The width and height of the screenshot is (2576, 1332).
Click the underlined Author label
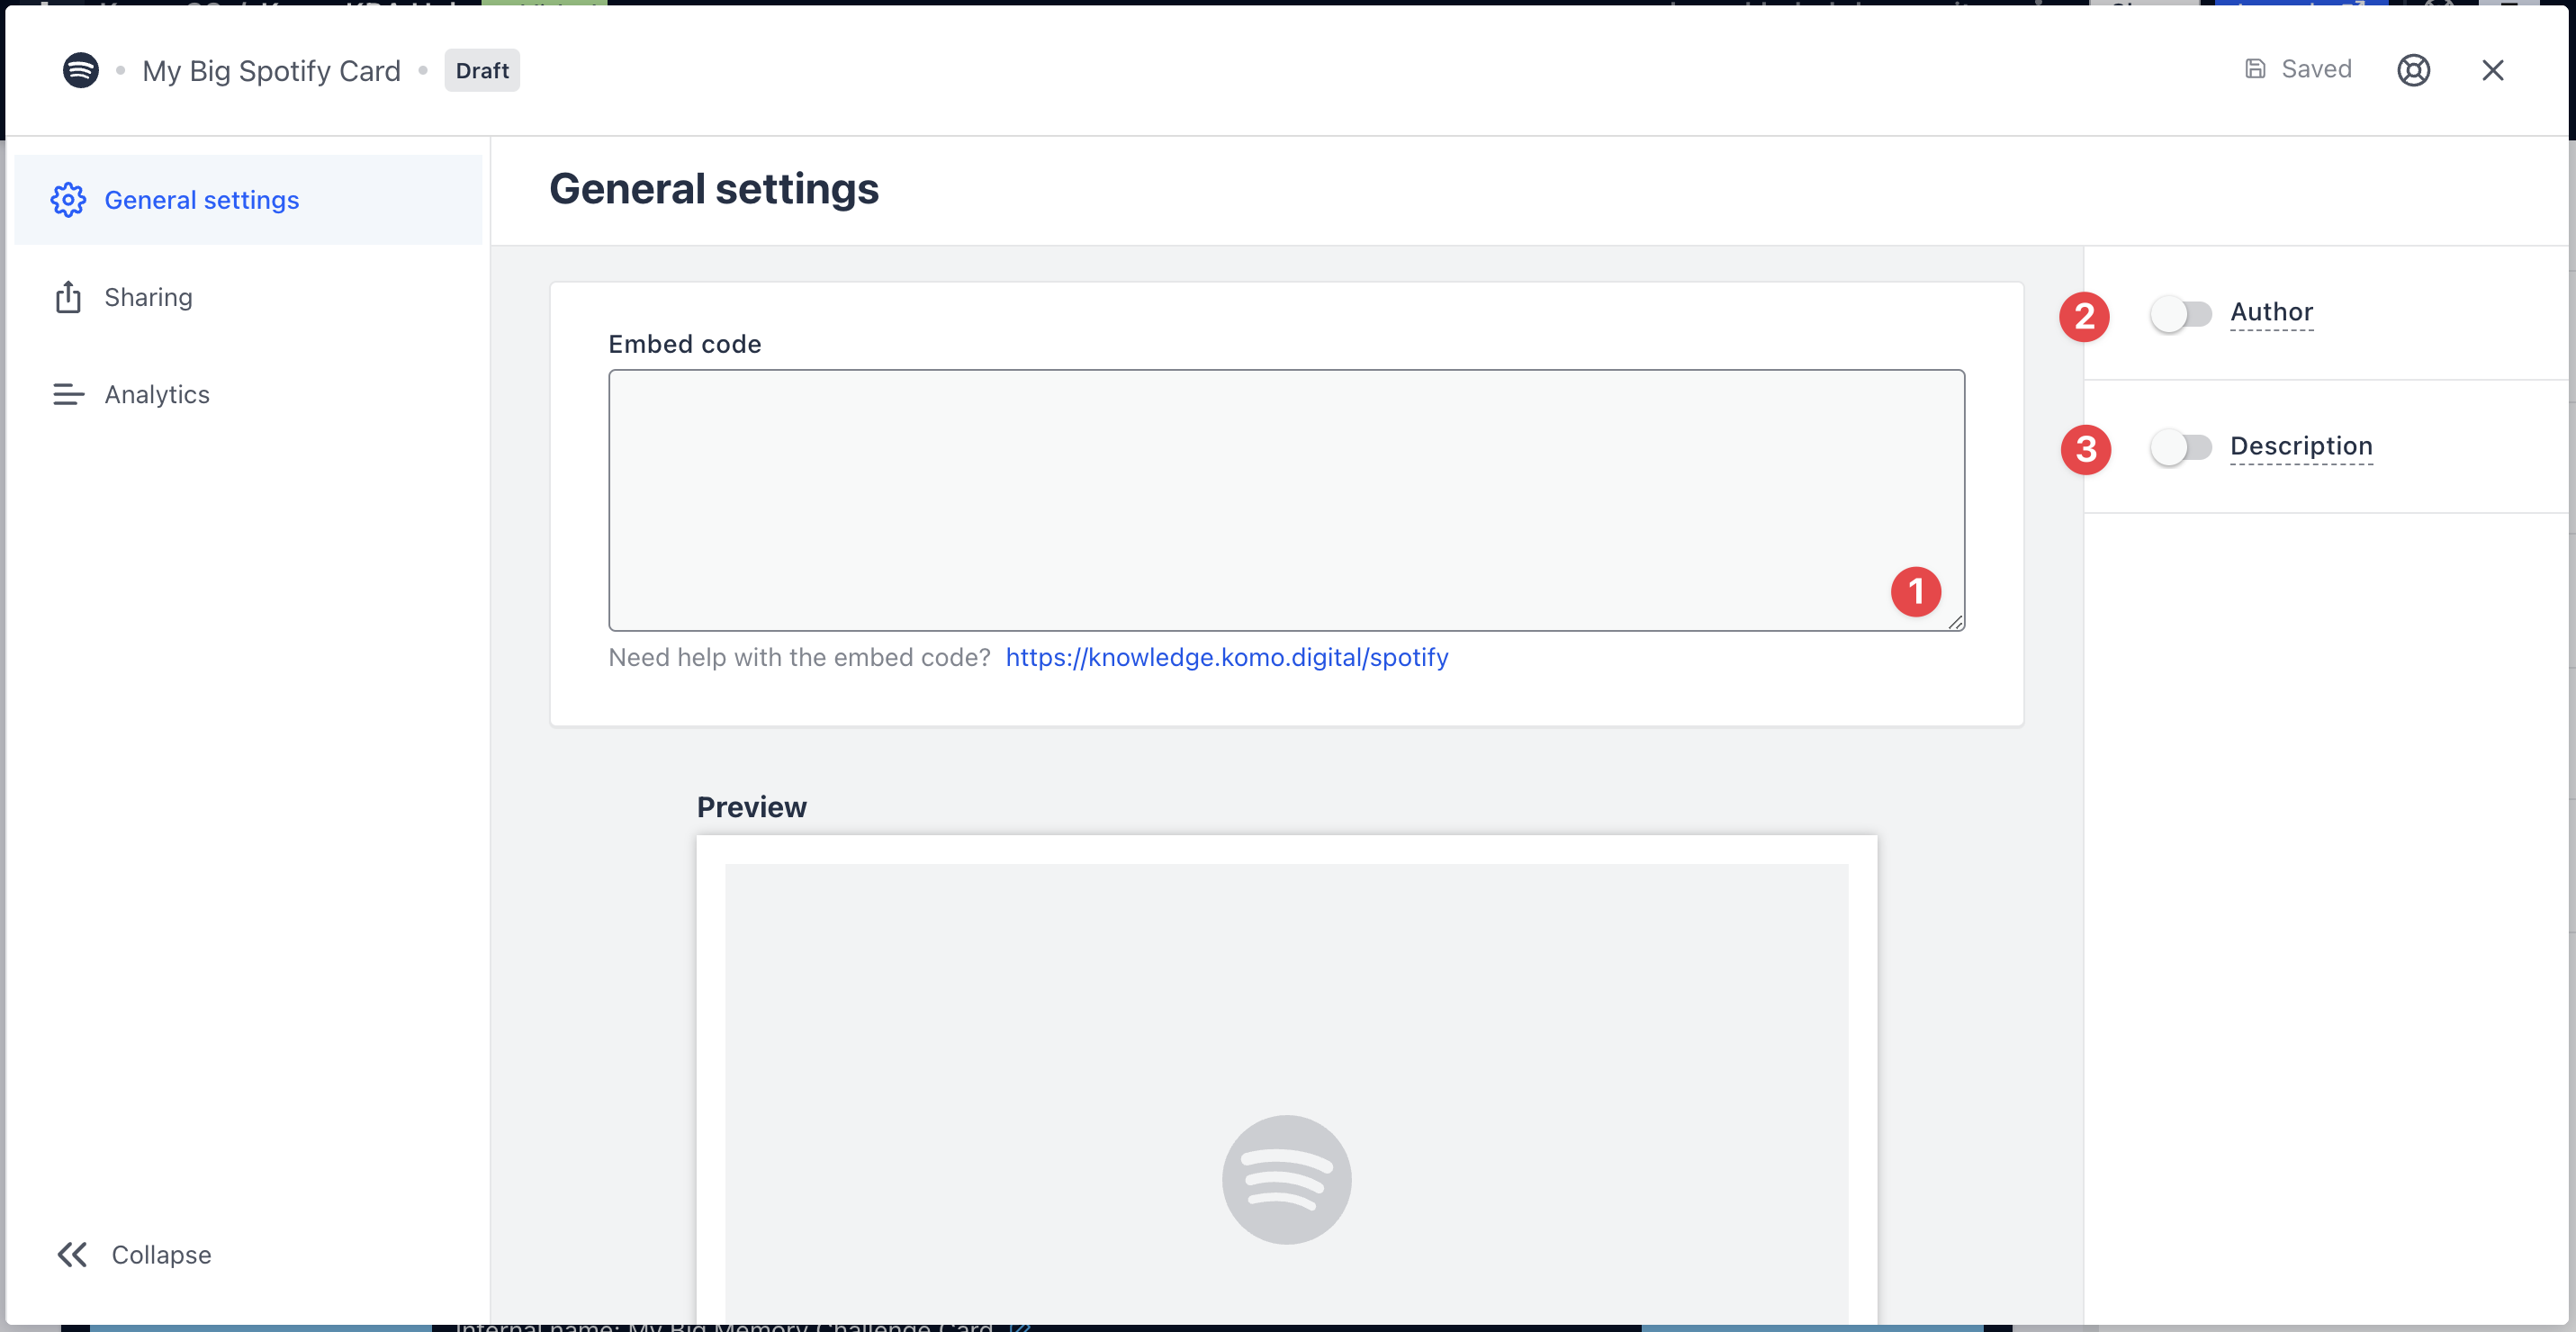2271,312
